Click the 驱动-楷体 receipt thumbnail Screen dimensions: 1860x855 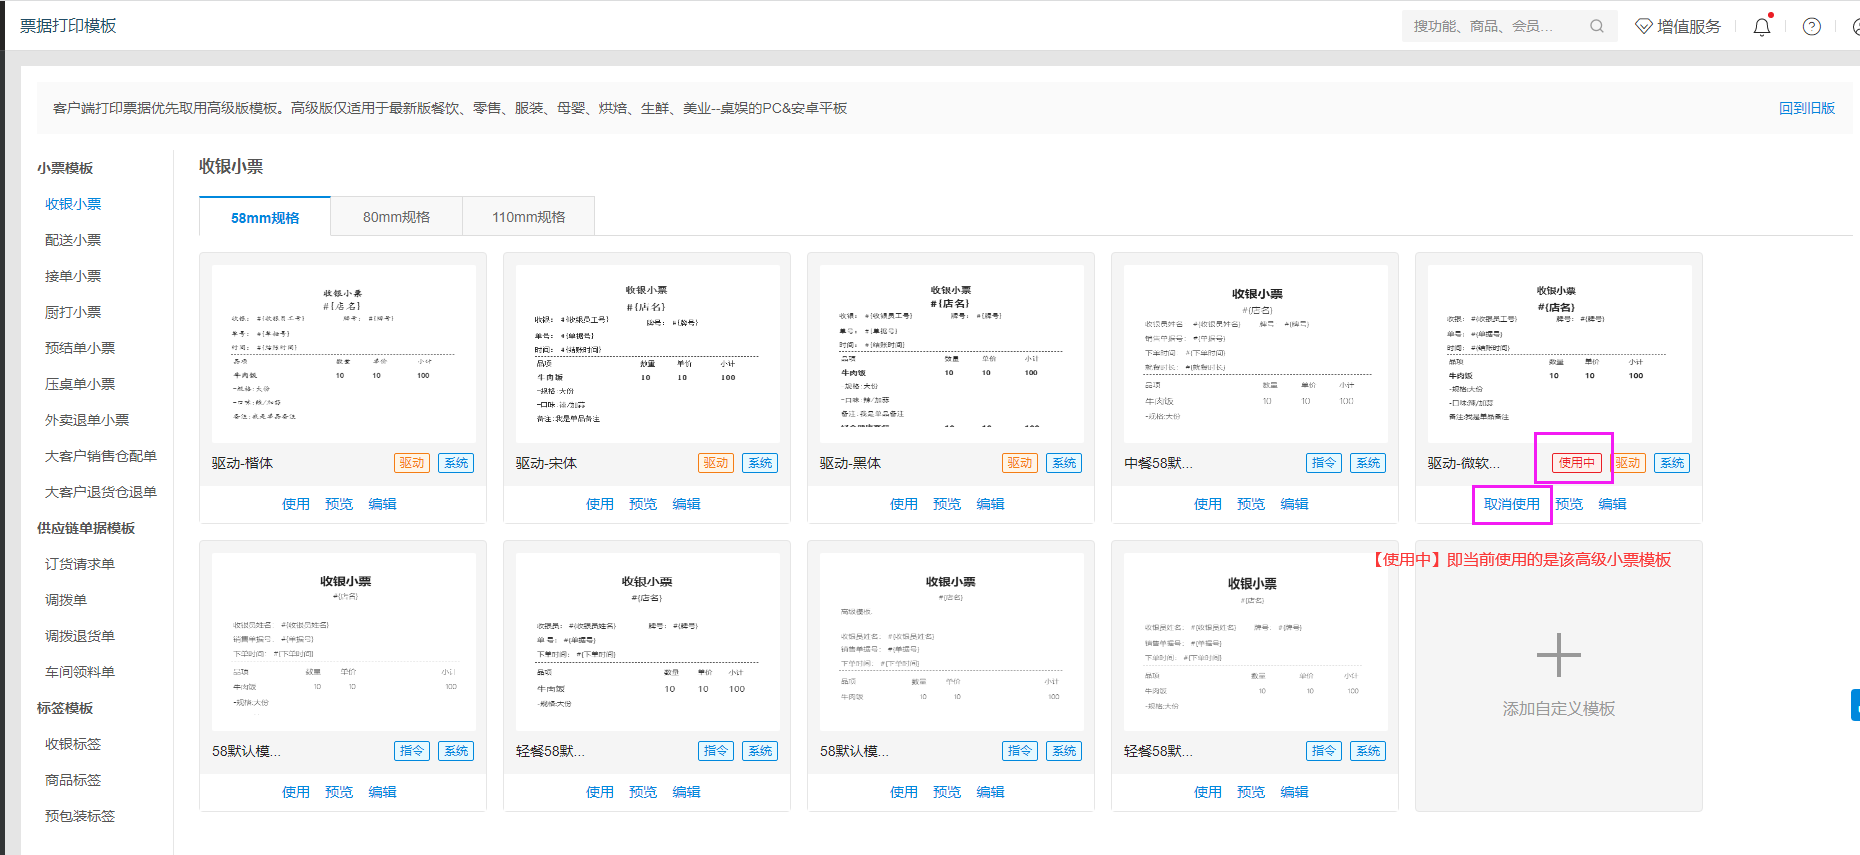343,353
